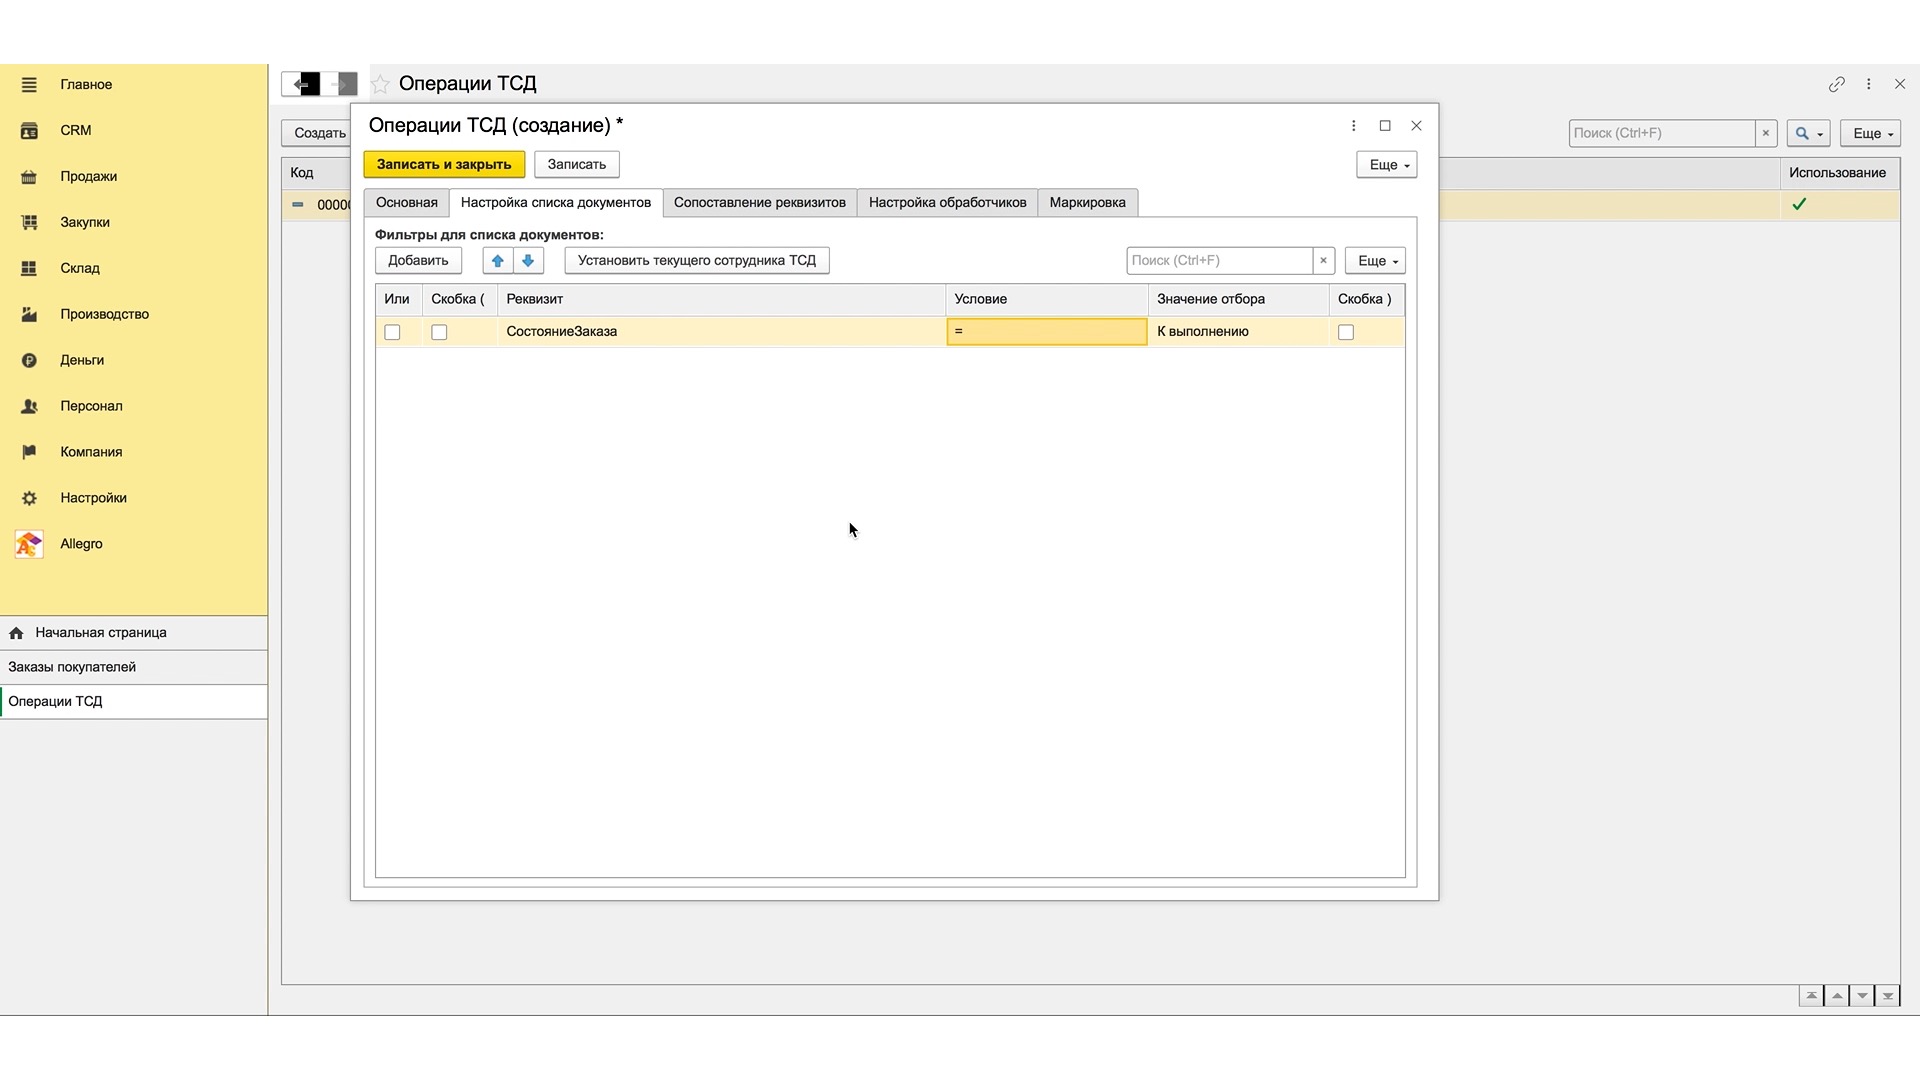Open the dialog's three-dot menu

[1353, 126]
